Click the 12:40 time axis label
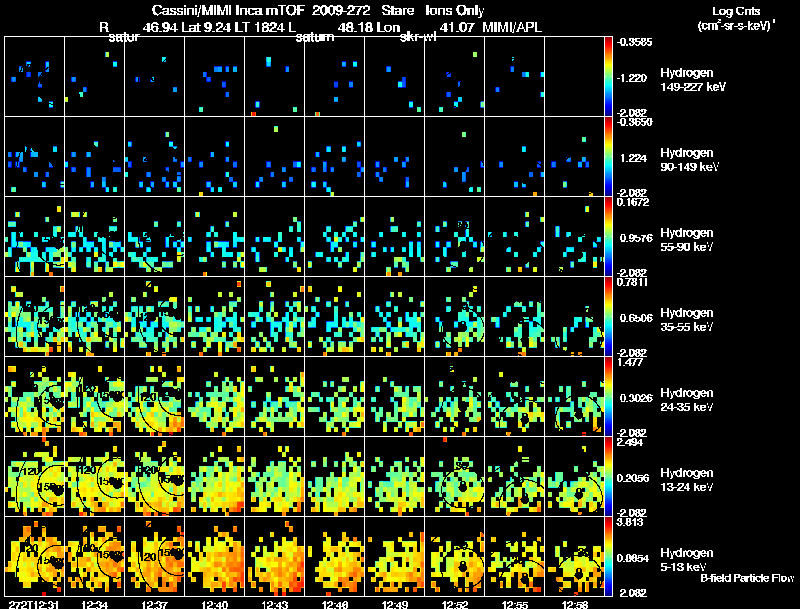Viewport: 800px width, 609px height. click(214, 604)
